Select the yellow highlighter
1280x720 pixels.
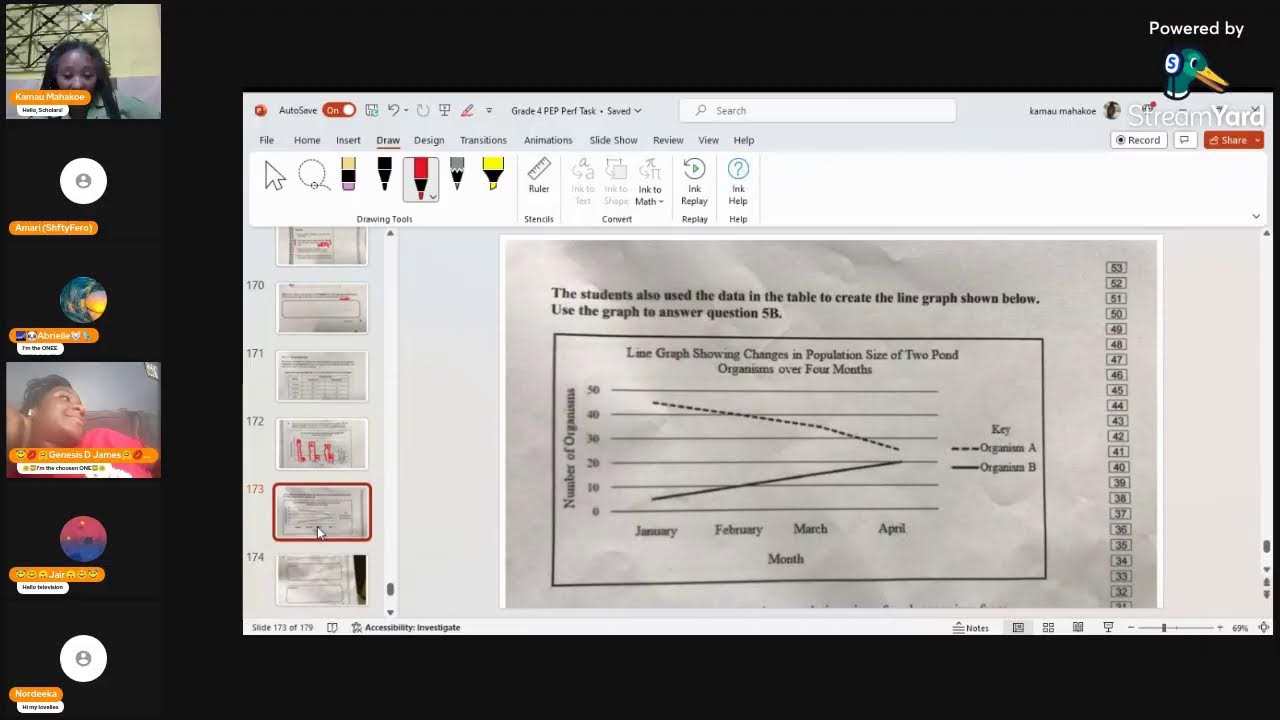pyautogui.click(x=493, y=176)
